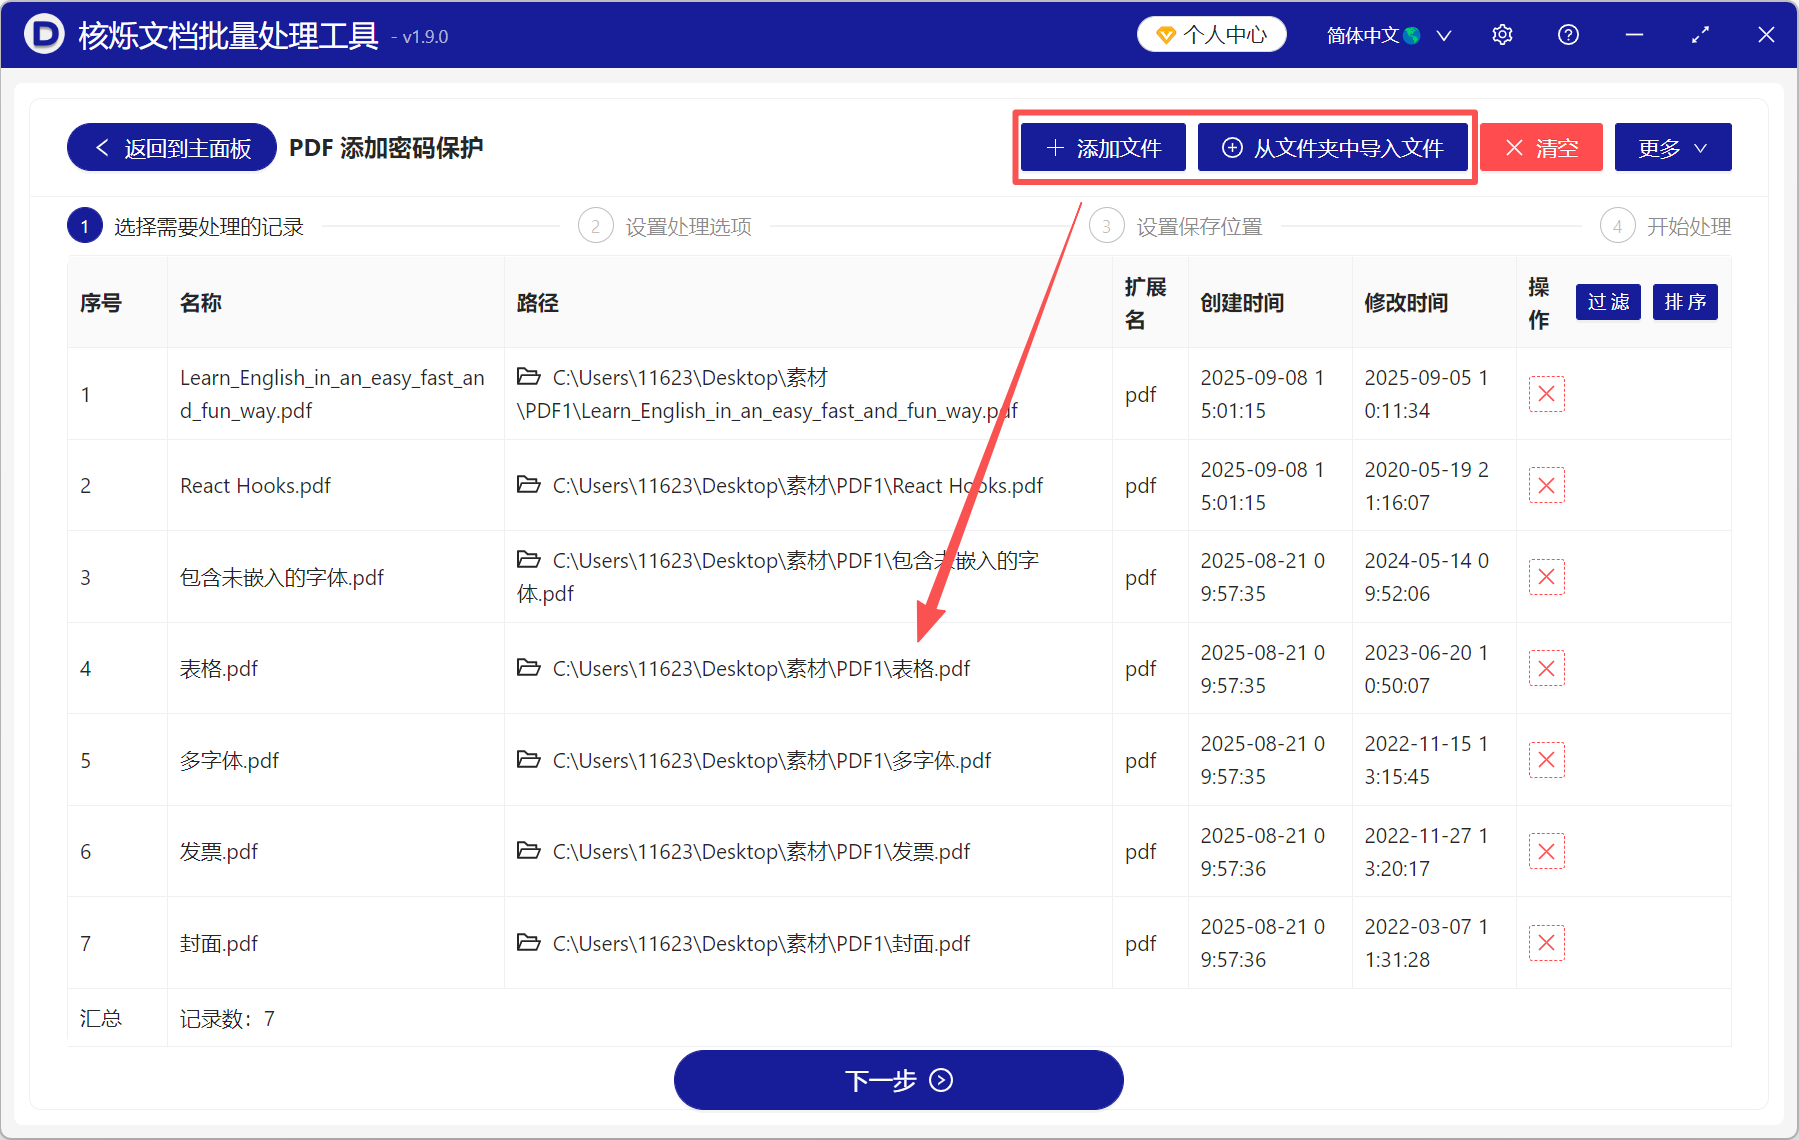This screenshot has height=1140, width=1799.
Task: Clear the file list with 清空
Action: coord(1540,147)
